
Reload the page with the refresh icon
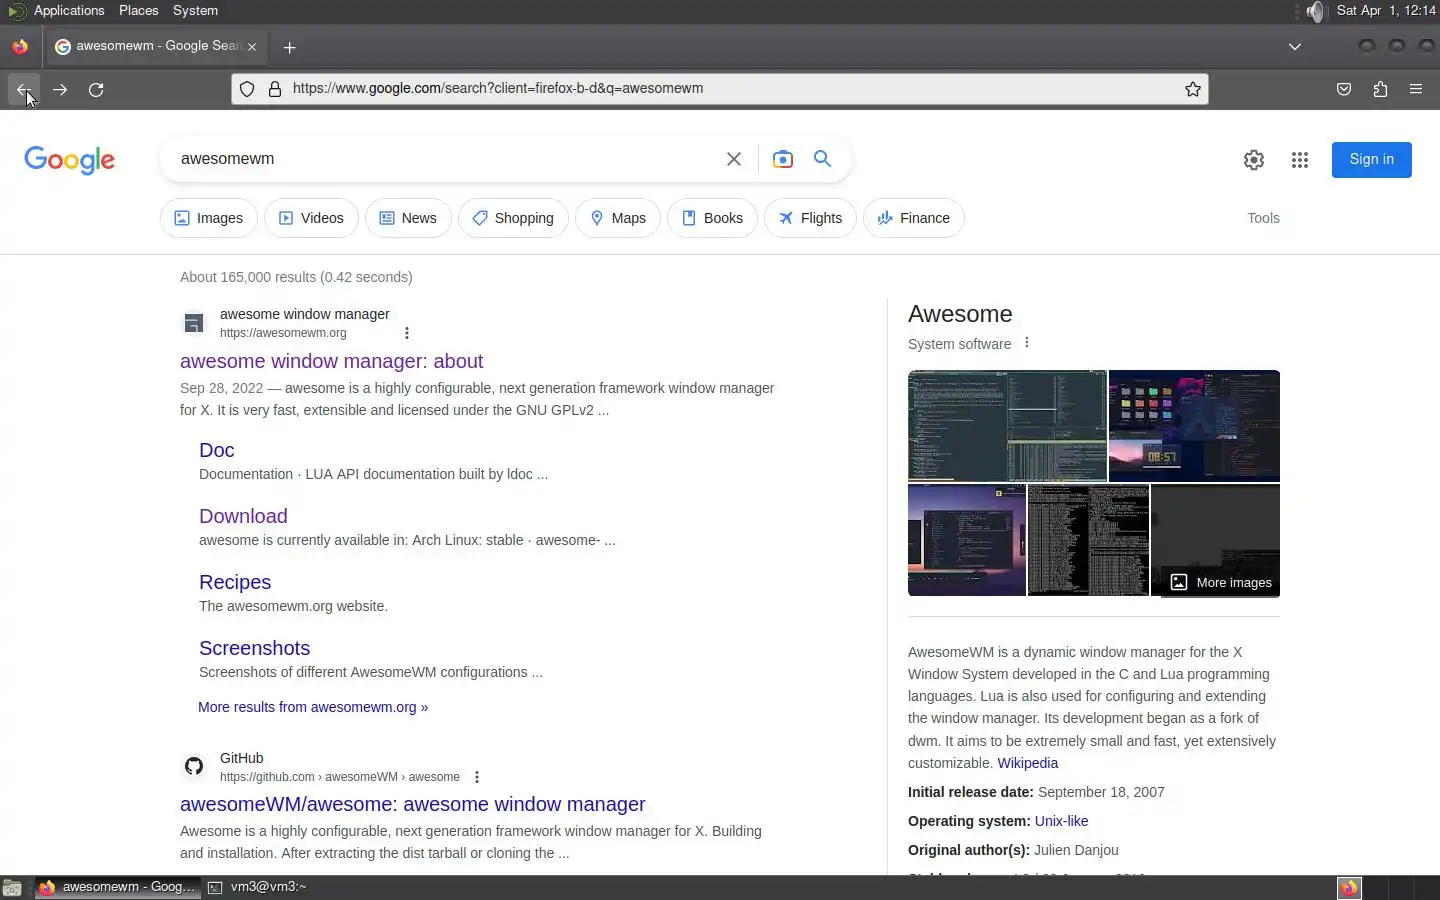click(96, 89)
